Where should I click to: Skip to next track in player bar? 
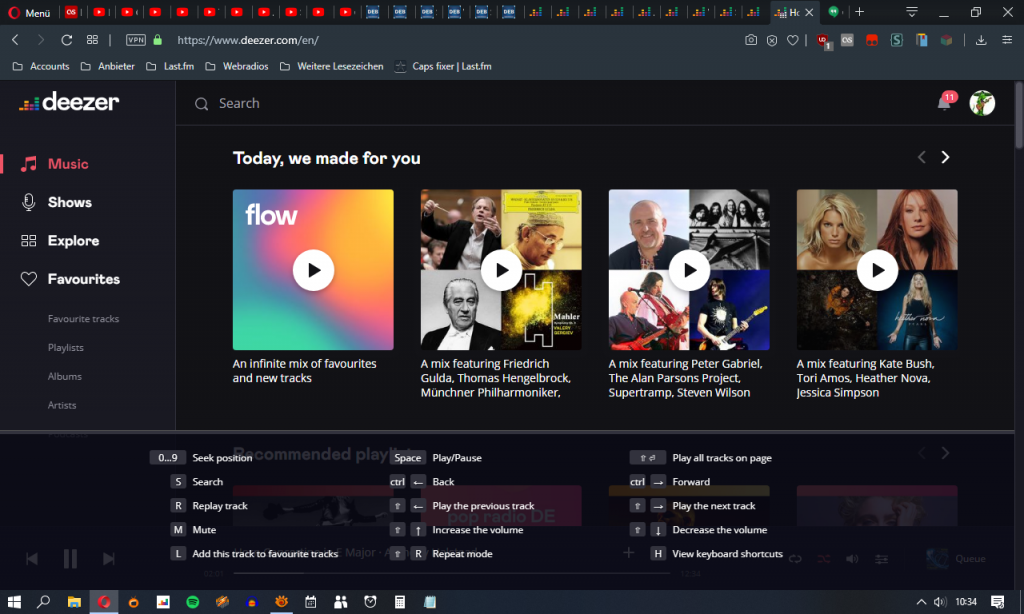pyautogui.click(x=109, y=558)
